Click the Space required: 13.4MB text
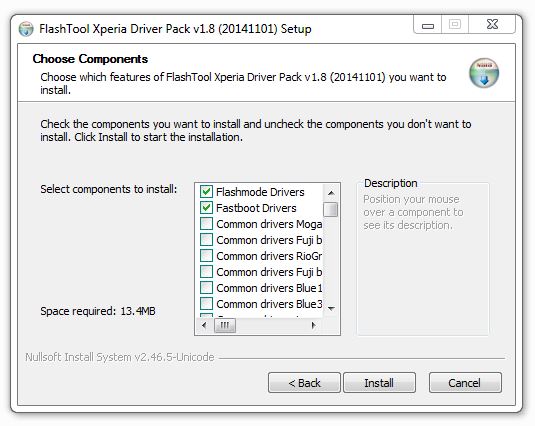 [x=98, y=311]
